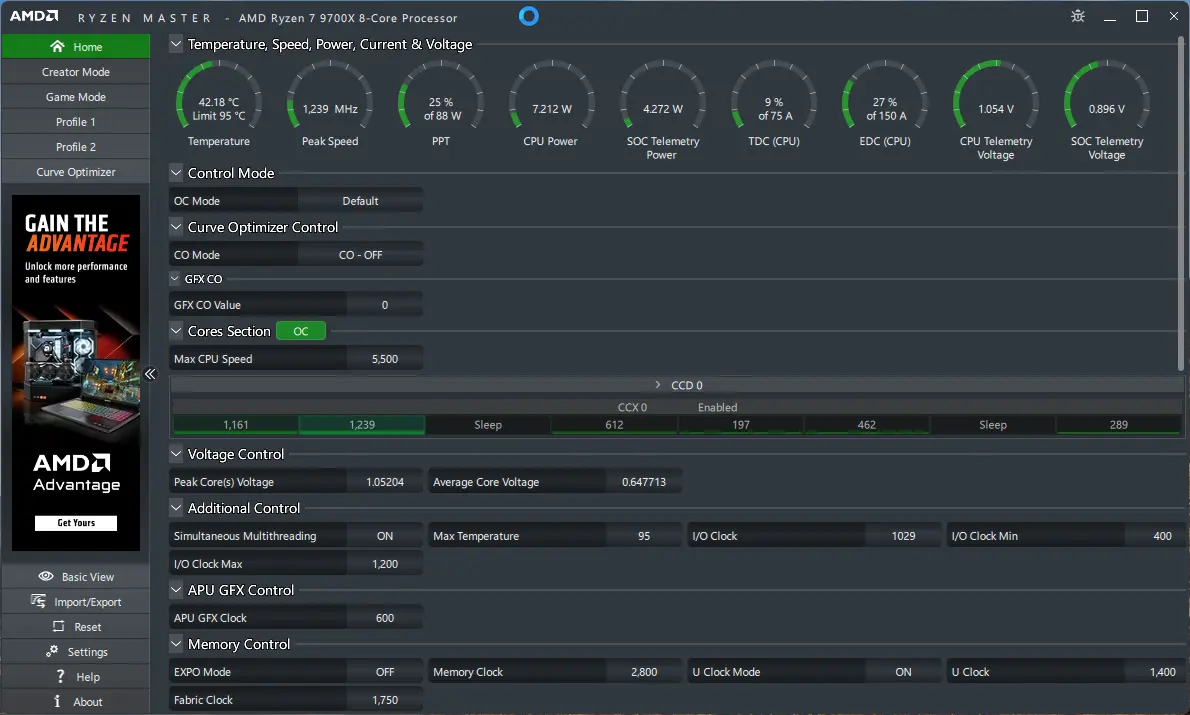Open Import/Export
This screenshot has width=1190, height=715.
76,601
